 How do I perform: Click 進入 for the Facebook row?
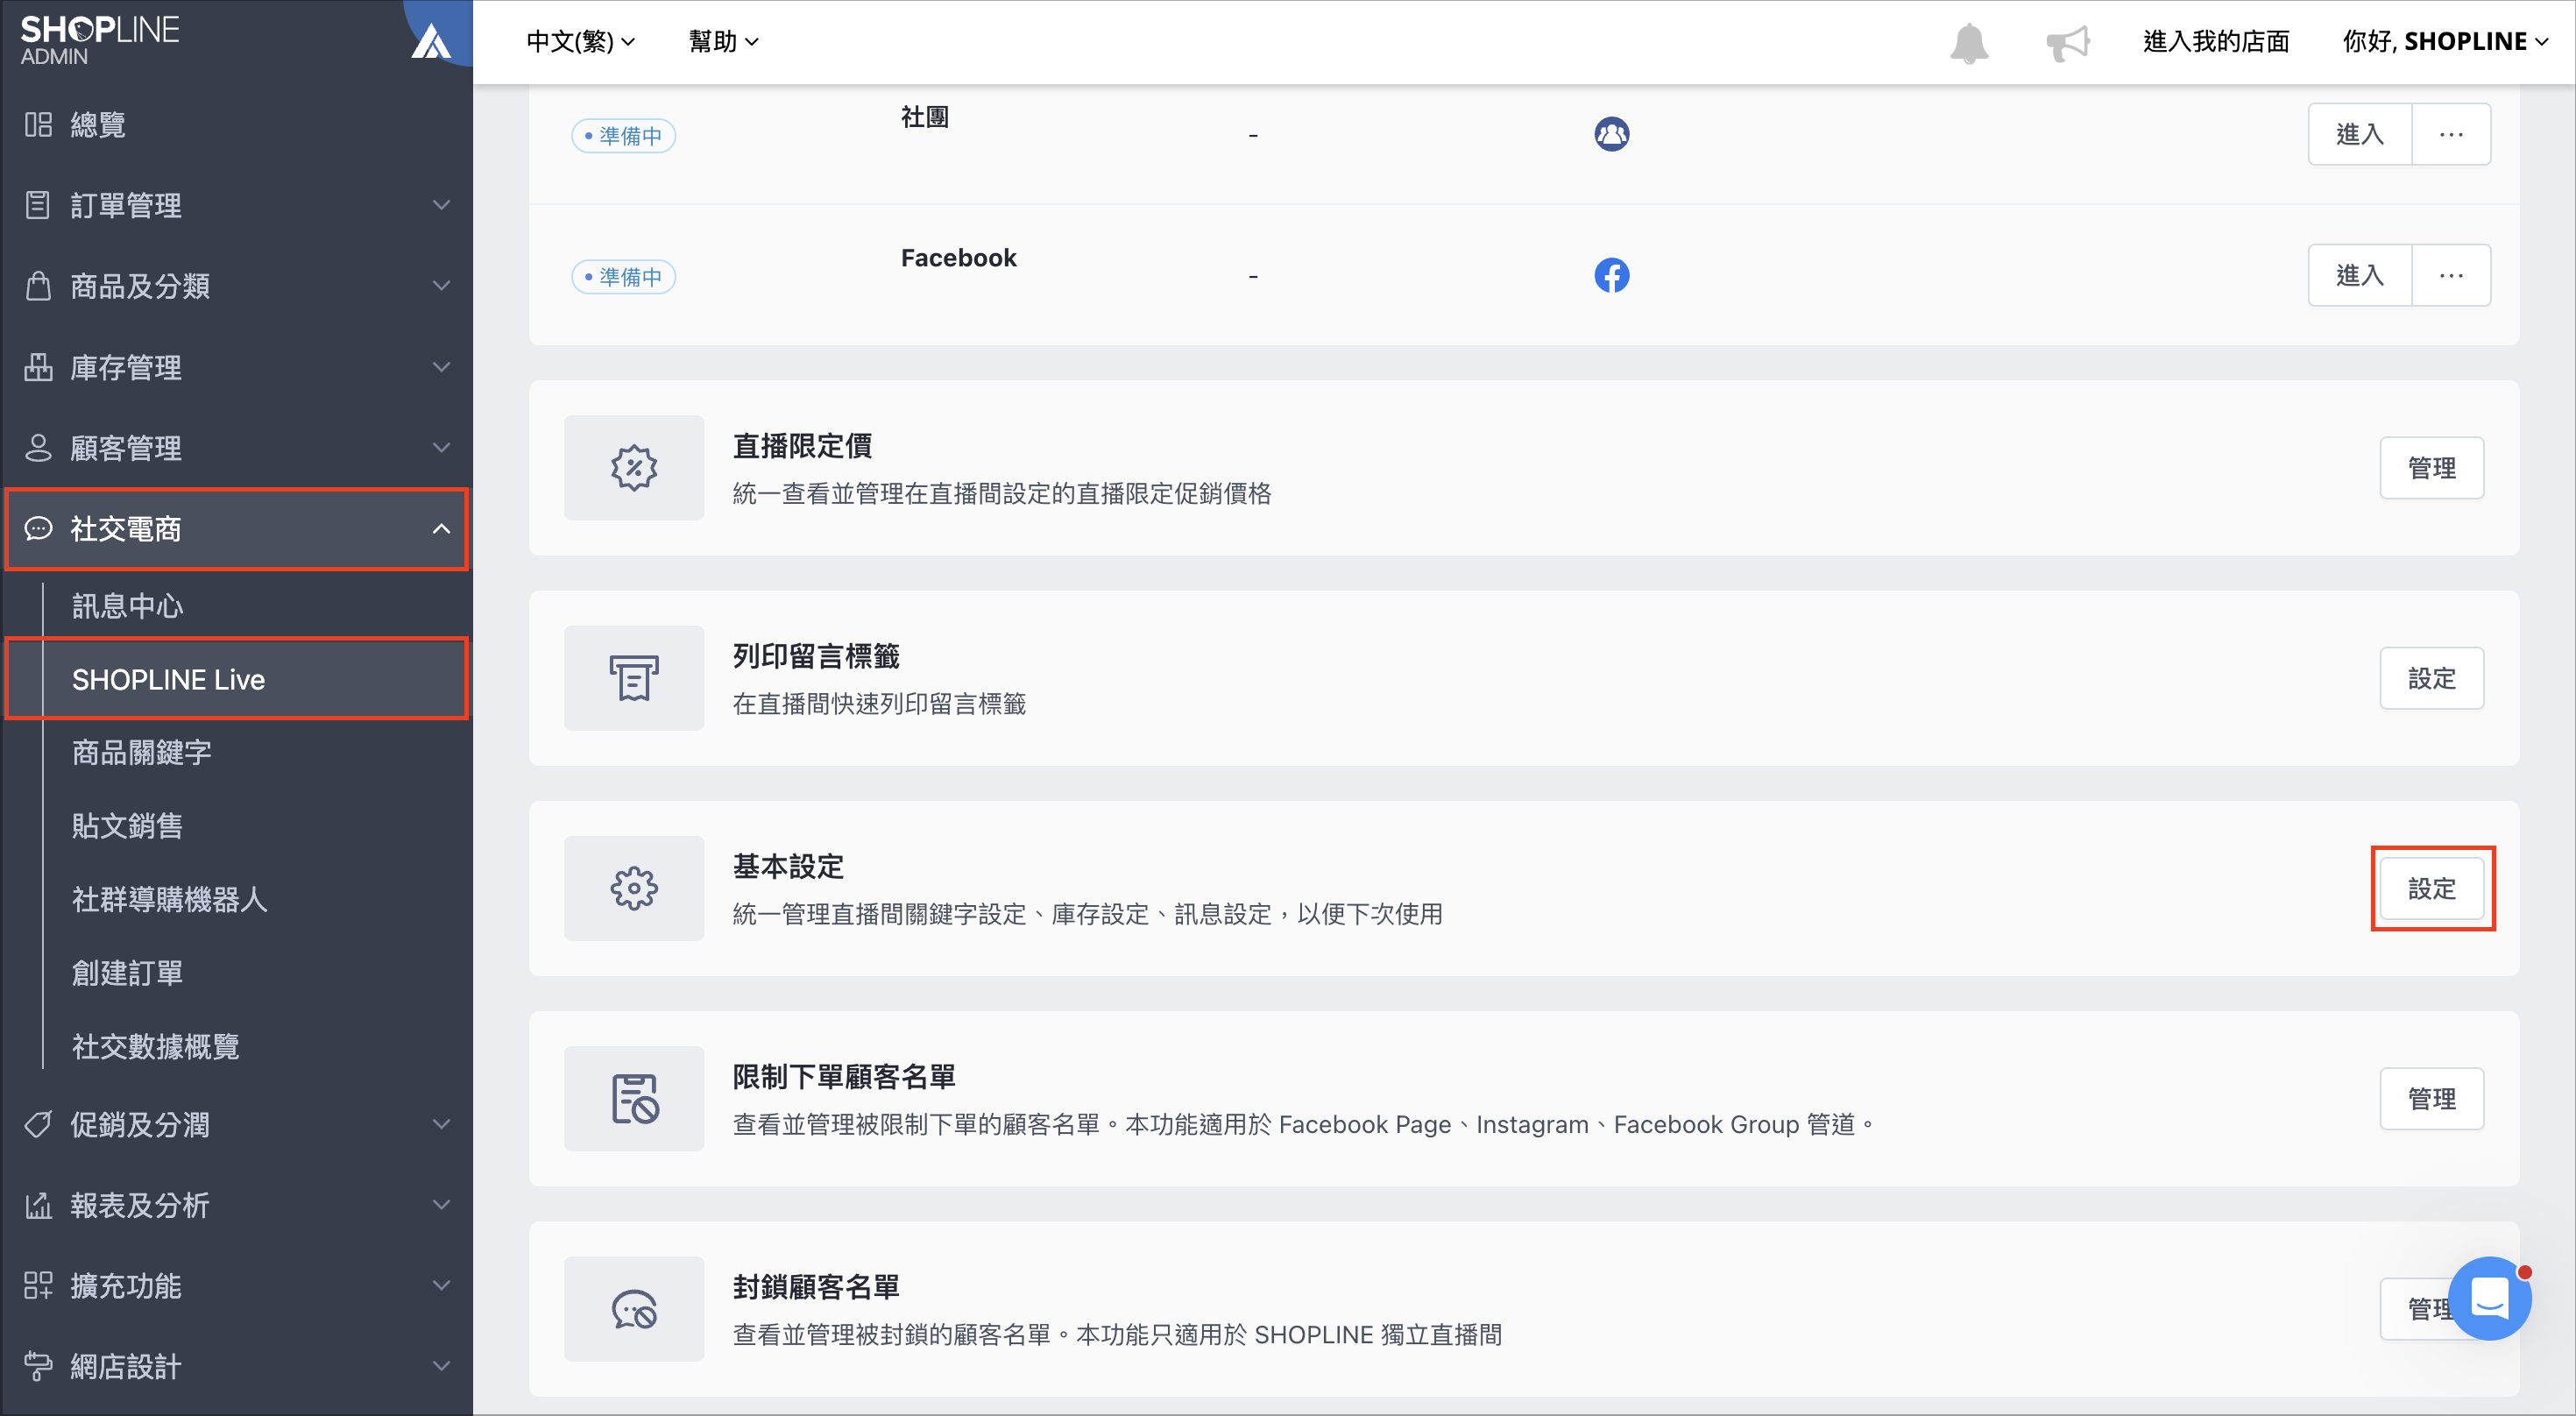tap(2359, 275)
